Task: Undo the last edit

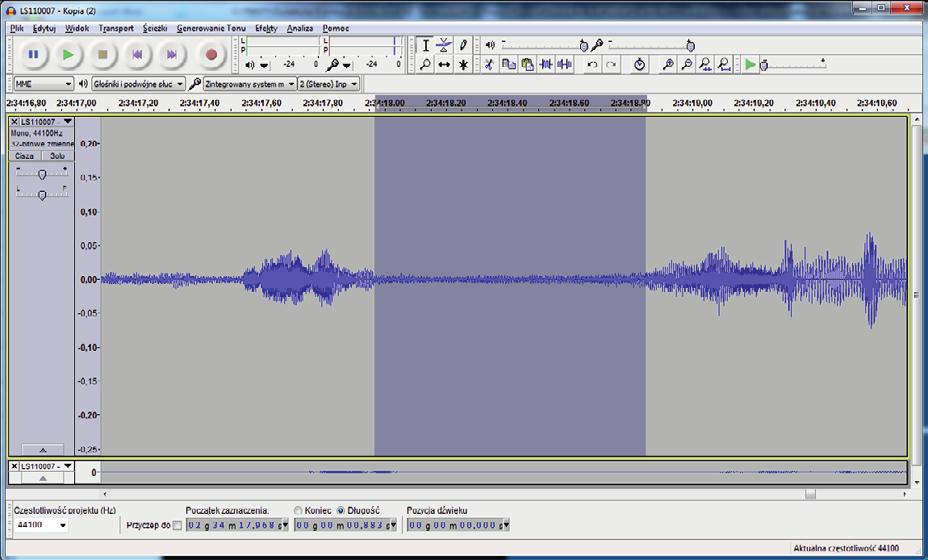Action: (591, 64)
